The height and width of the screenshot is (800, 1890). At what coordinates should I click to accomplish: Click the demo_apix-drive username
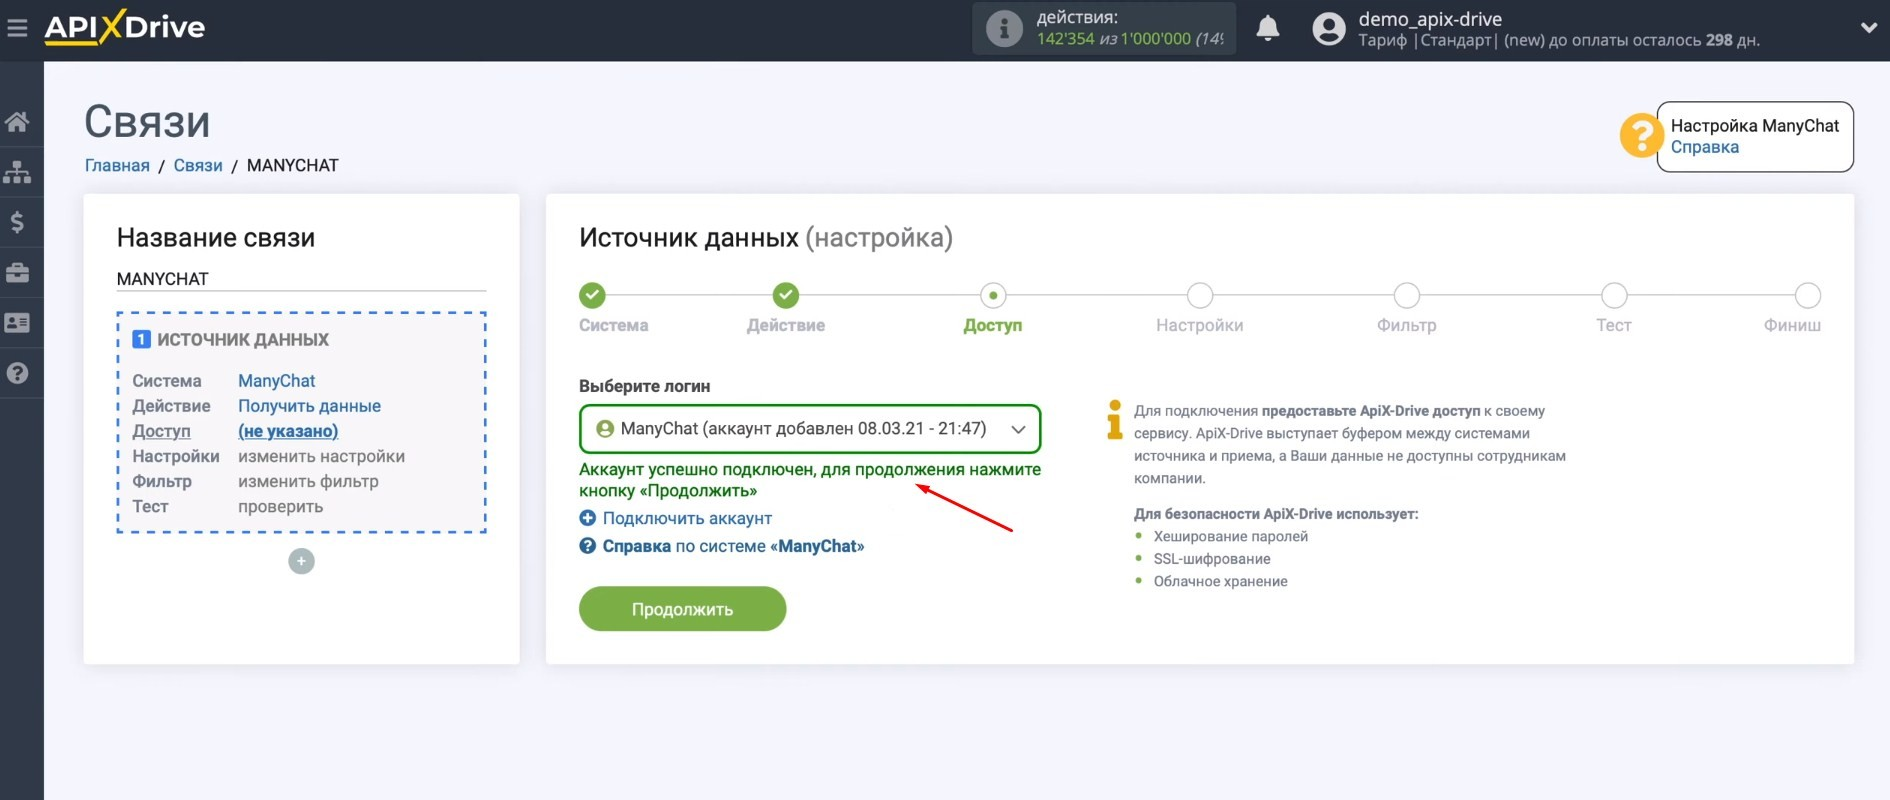tap(1430, 19)
